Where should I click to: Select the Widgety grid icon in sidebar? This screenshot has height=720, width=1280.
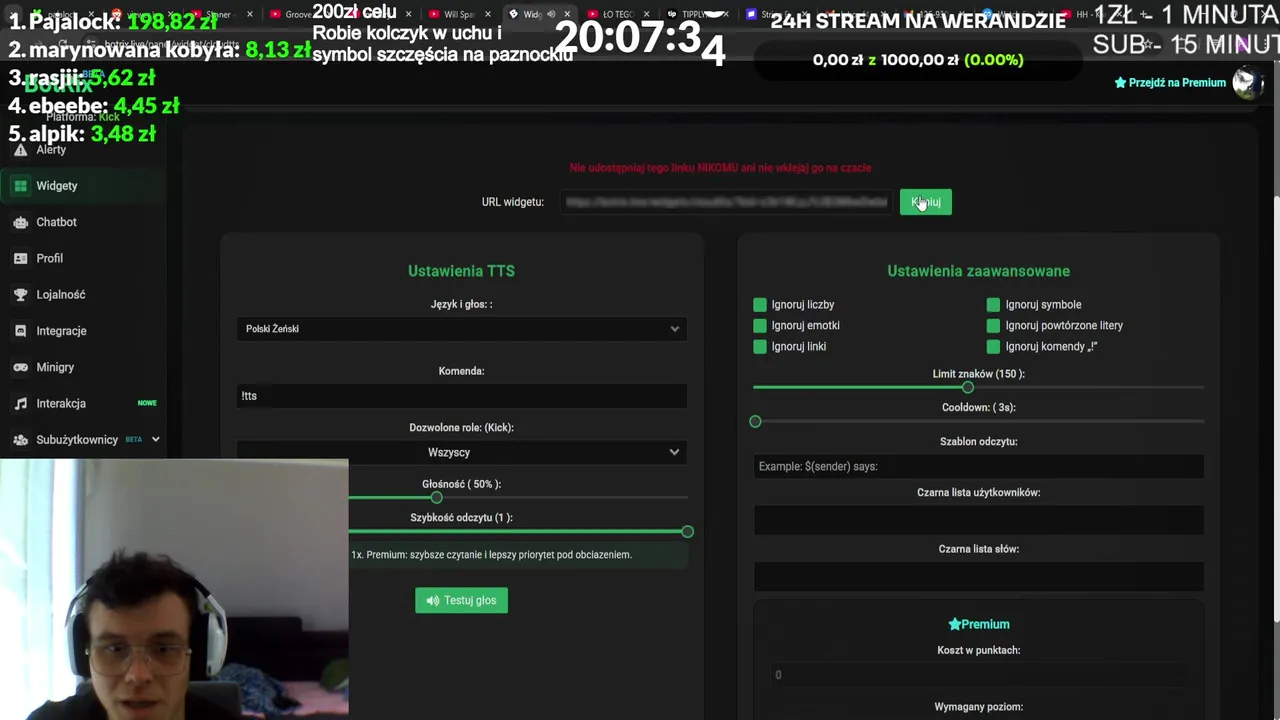point(20,186)
